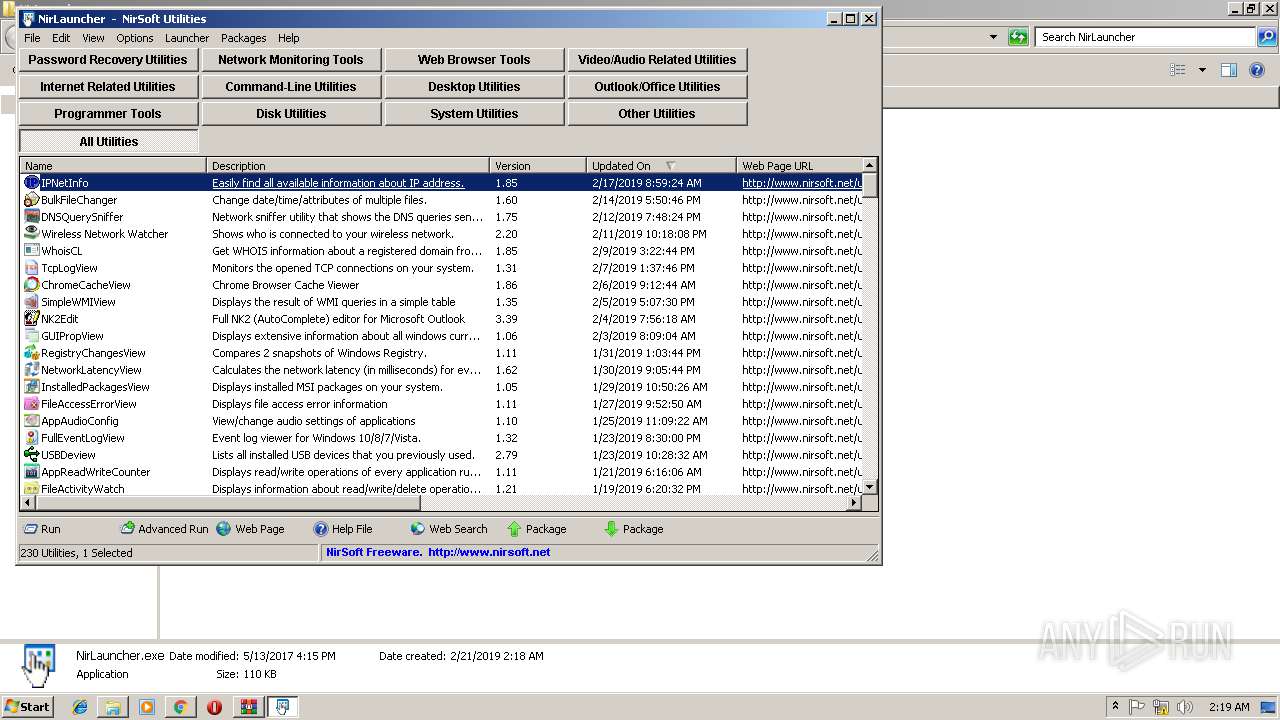Click the IPNetInfo utility icon
Screen dimensions: 1280x720
coord(32,183)
